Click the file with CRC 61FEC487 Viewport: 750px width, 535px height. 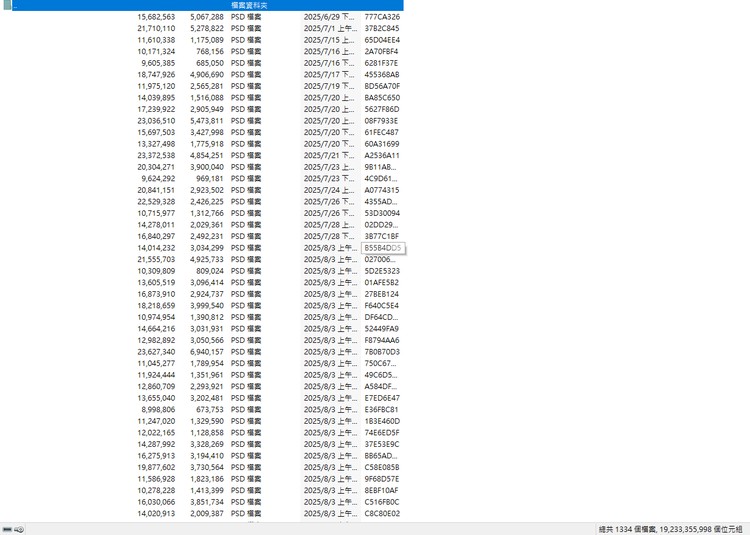pos(381,132)
